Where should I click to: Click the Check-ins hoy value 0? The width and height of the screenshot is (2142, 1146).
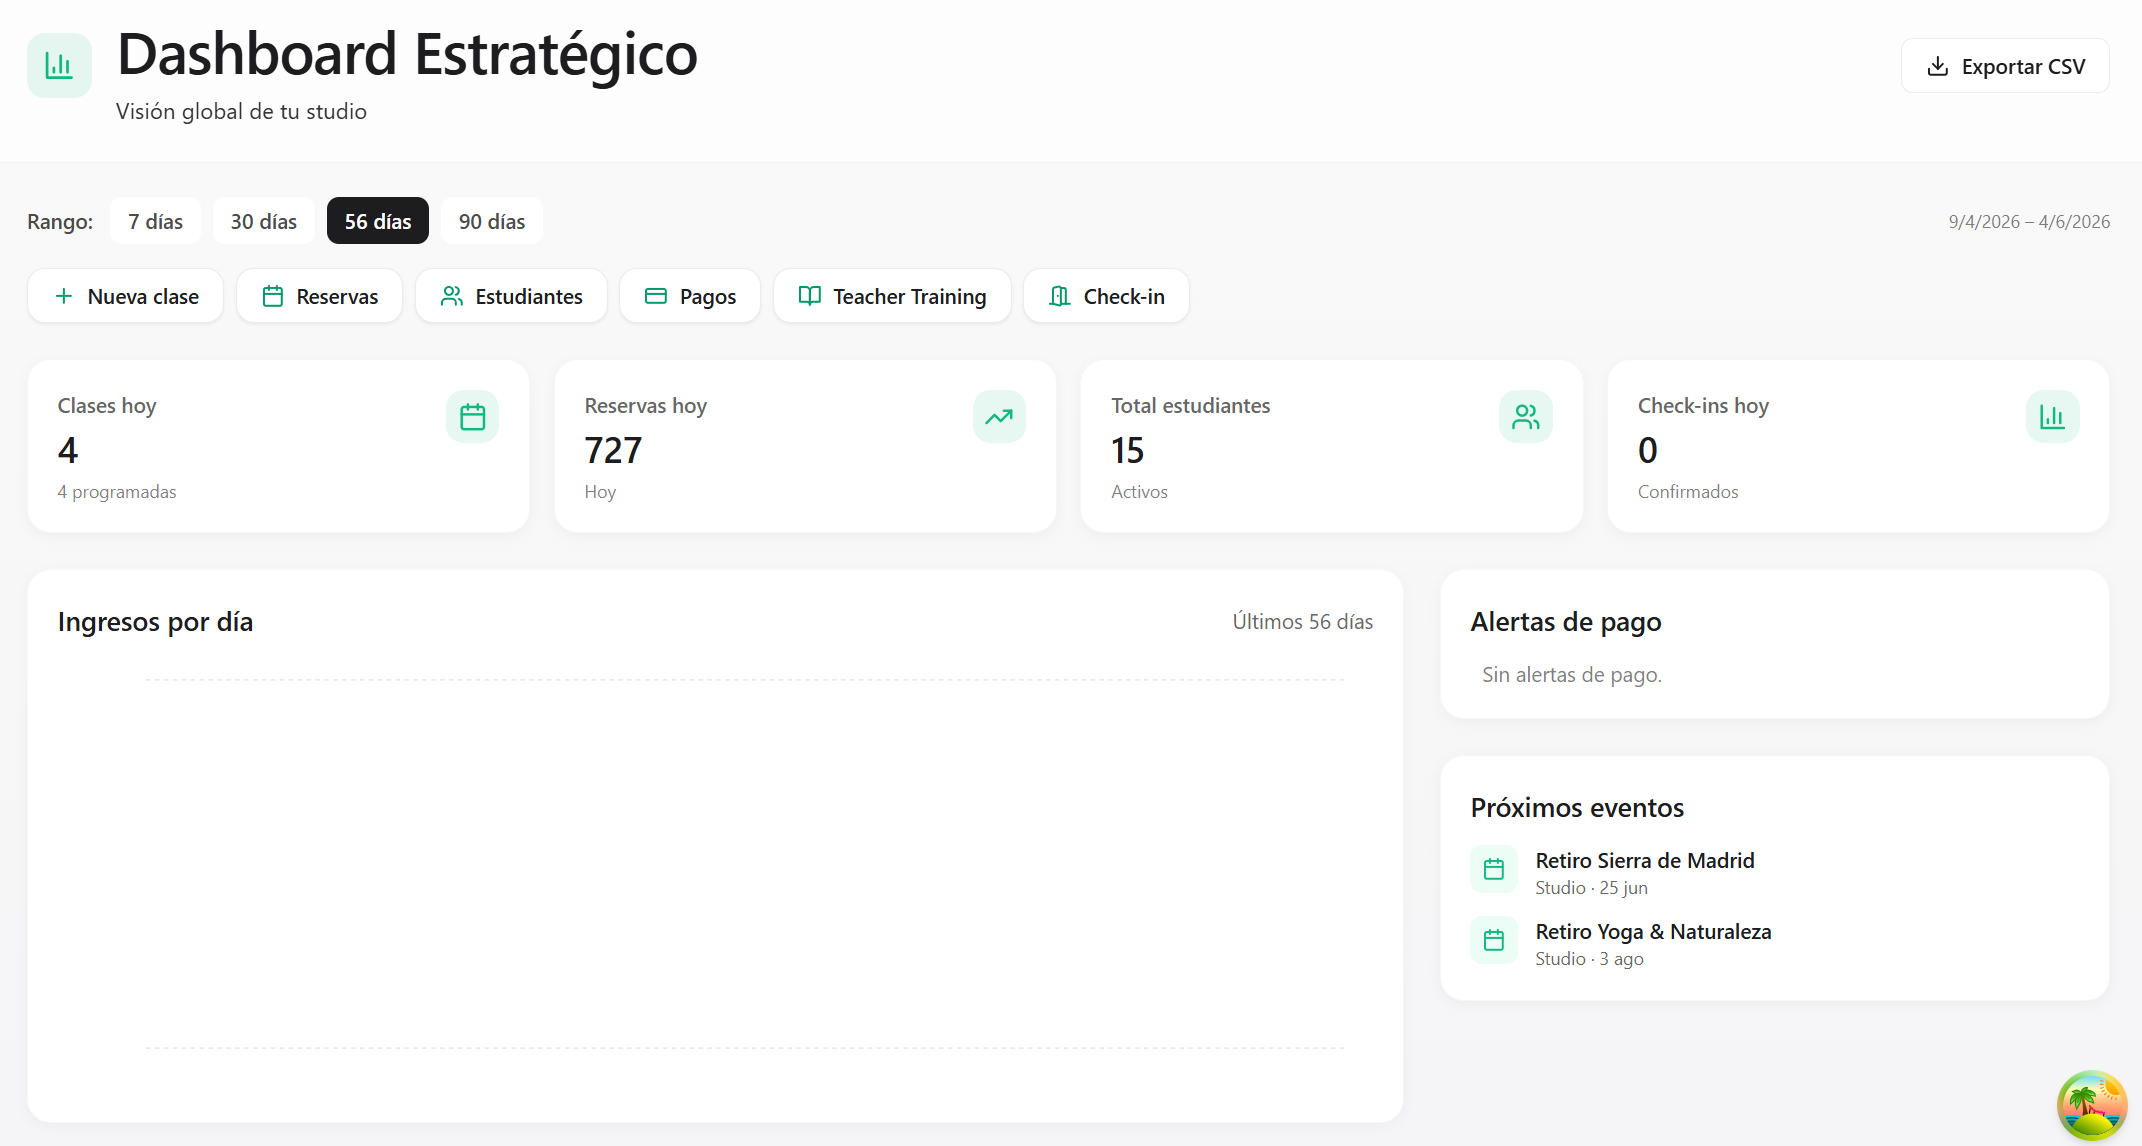tap(1648, 450)
